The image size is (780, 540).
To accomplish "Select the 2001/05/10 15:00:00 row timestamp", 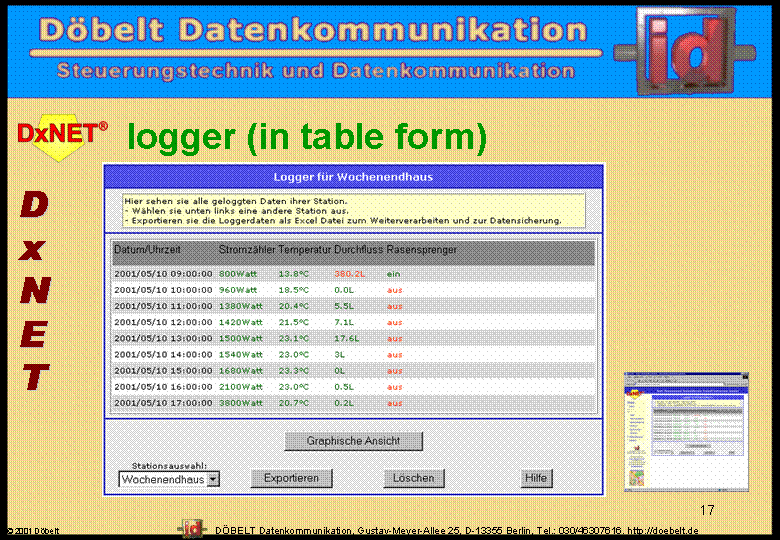I will (163, 371).
